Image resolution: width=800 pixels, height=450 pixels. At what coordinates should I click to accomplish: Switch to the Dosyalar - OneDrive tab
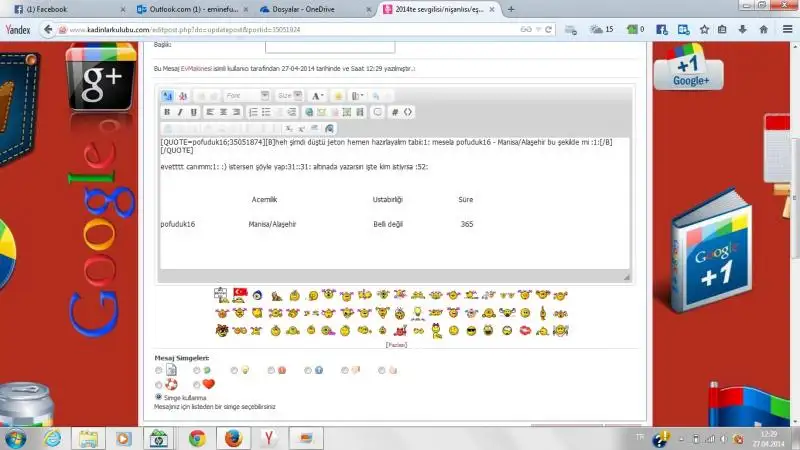[x=310, y=9]
